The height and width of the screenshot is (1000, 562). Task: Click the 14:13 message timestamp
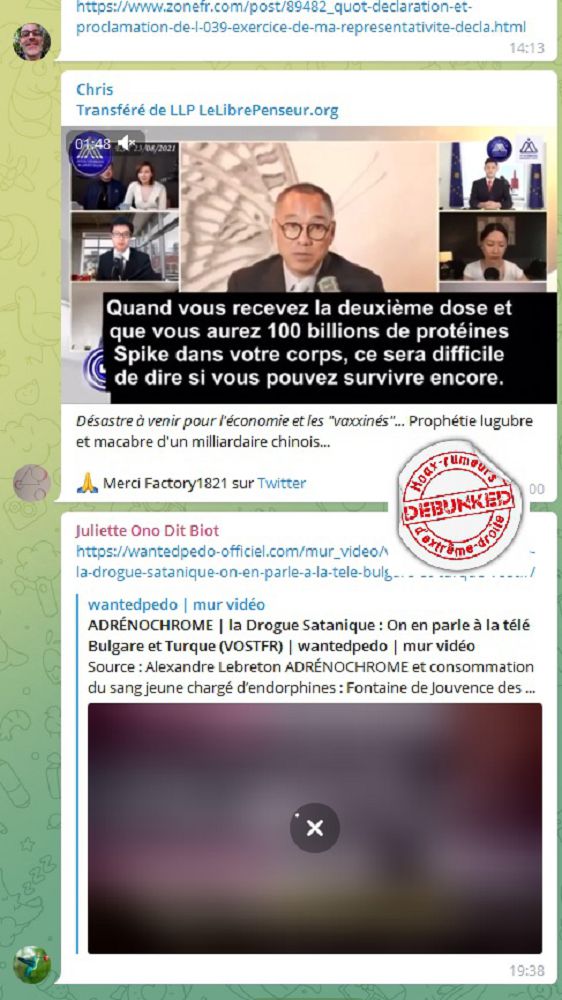(526, 48)
